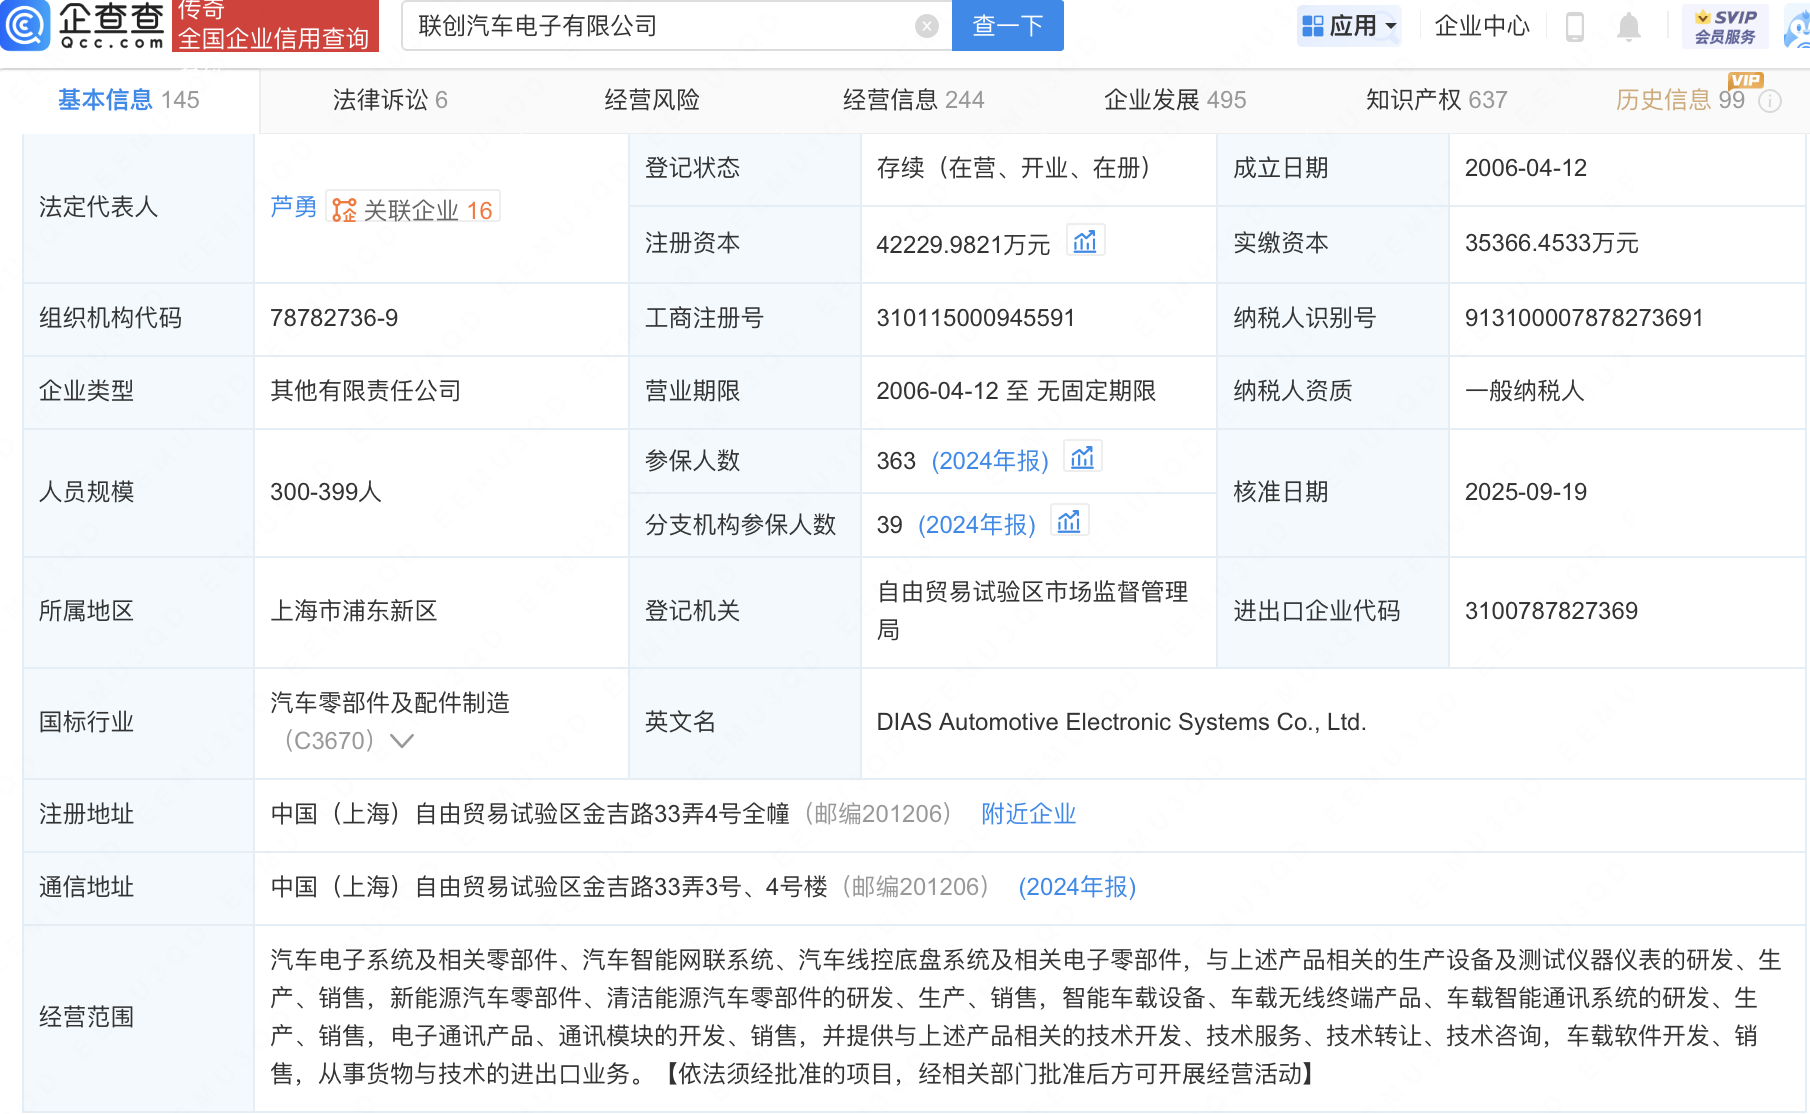The height and width of the screenshot is (1114, 1810).
Task: Click the chart icon beside branch insured count 39
Action: coord(1069,522)
